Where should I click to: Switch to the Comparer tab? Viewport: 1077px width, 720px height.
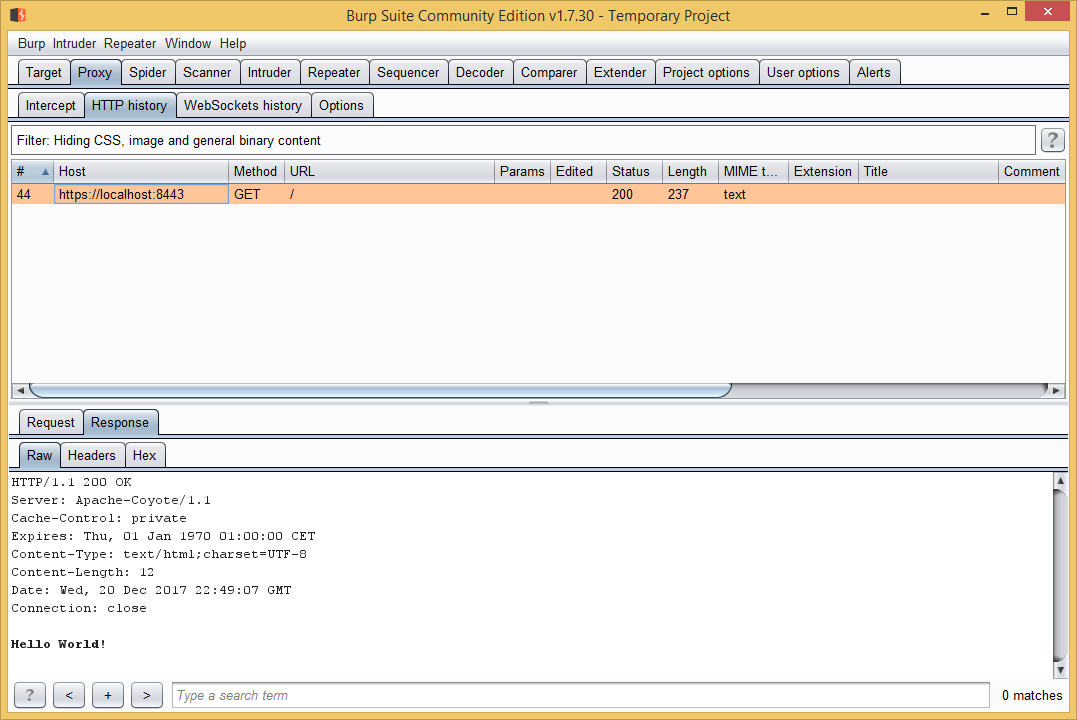549,72
